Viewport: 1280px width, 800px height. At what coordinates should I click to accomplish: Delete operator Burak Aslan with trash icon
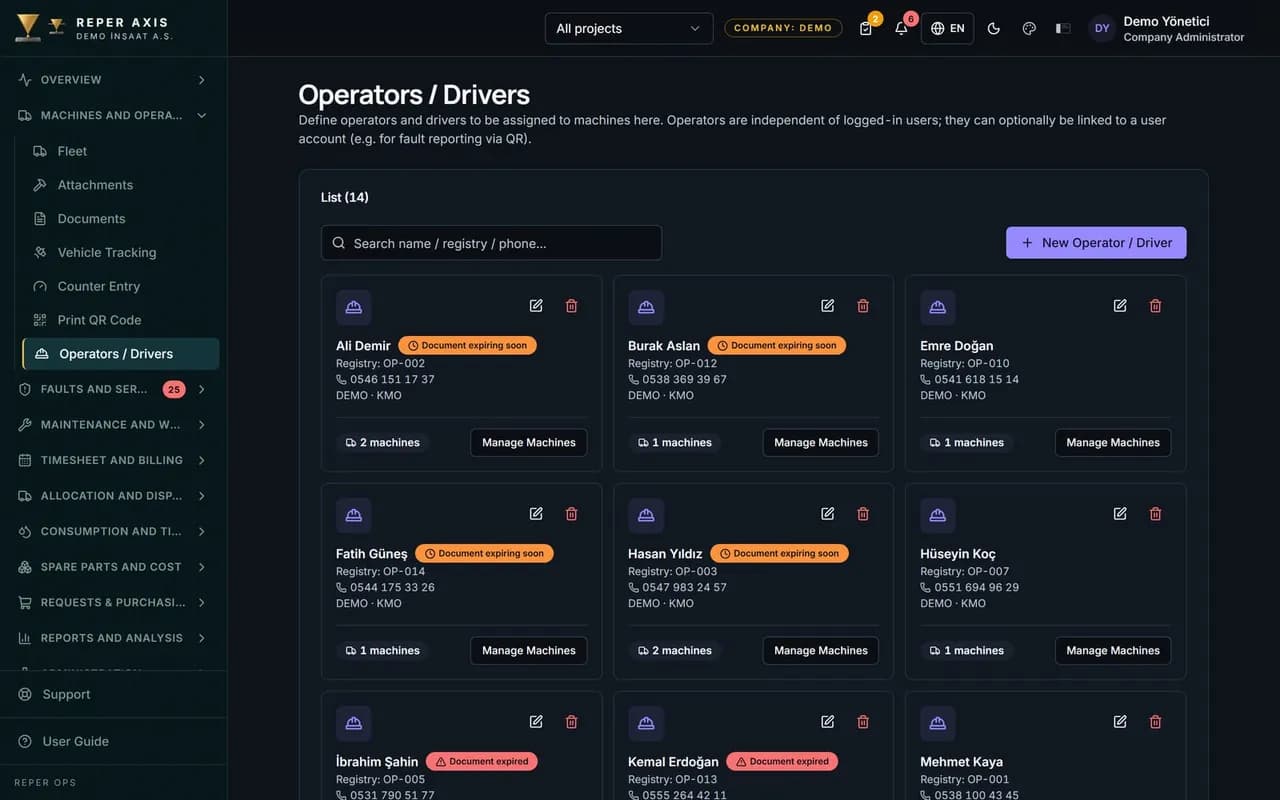coord(863,306)
